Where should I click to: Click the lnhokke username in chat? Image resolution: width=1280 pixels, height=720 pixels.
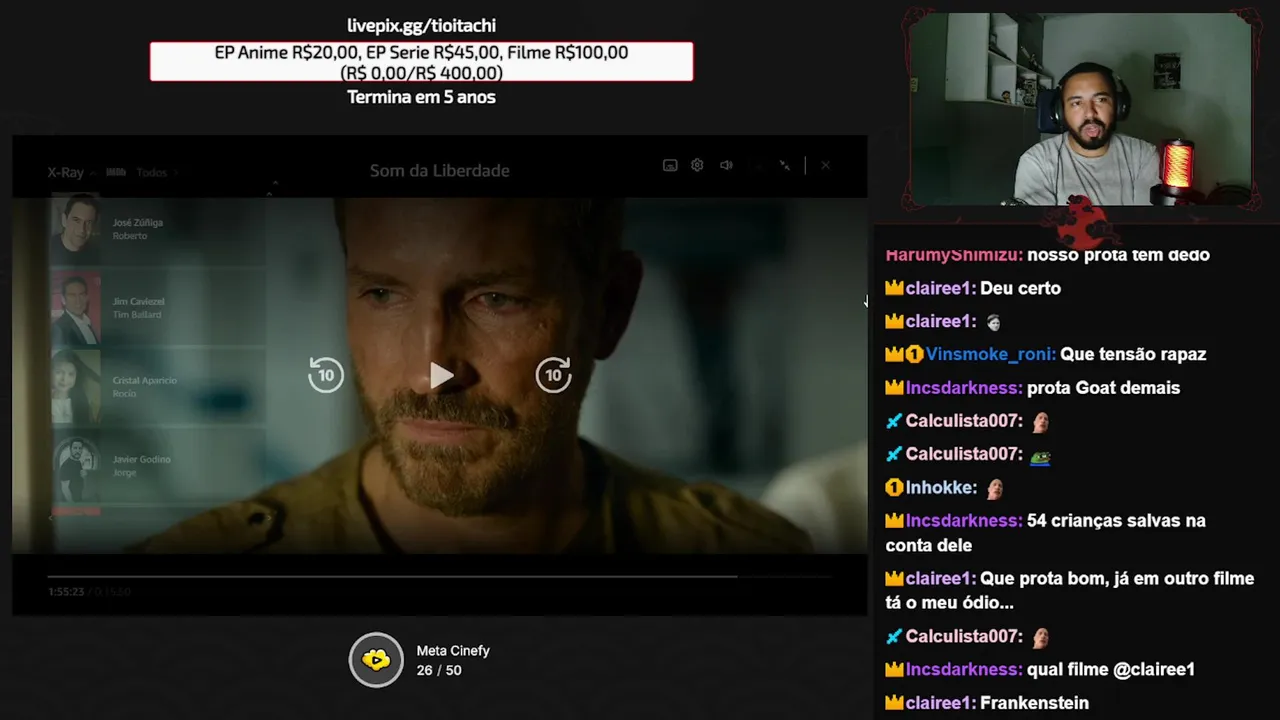coord(941,488)
